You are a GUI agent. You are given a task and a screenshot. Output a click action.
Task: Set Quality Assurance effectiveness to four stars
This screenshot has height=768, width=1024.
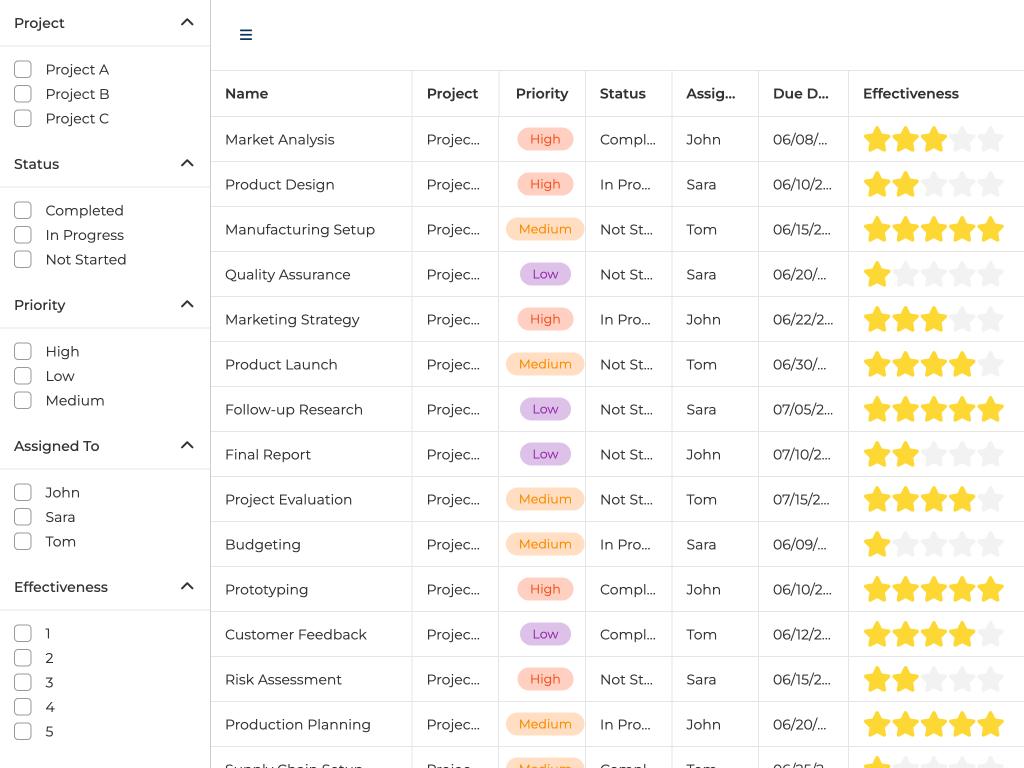coord(962,275)
